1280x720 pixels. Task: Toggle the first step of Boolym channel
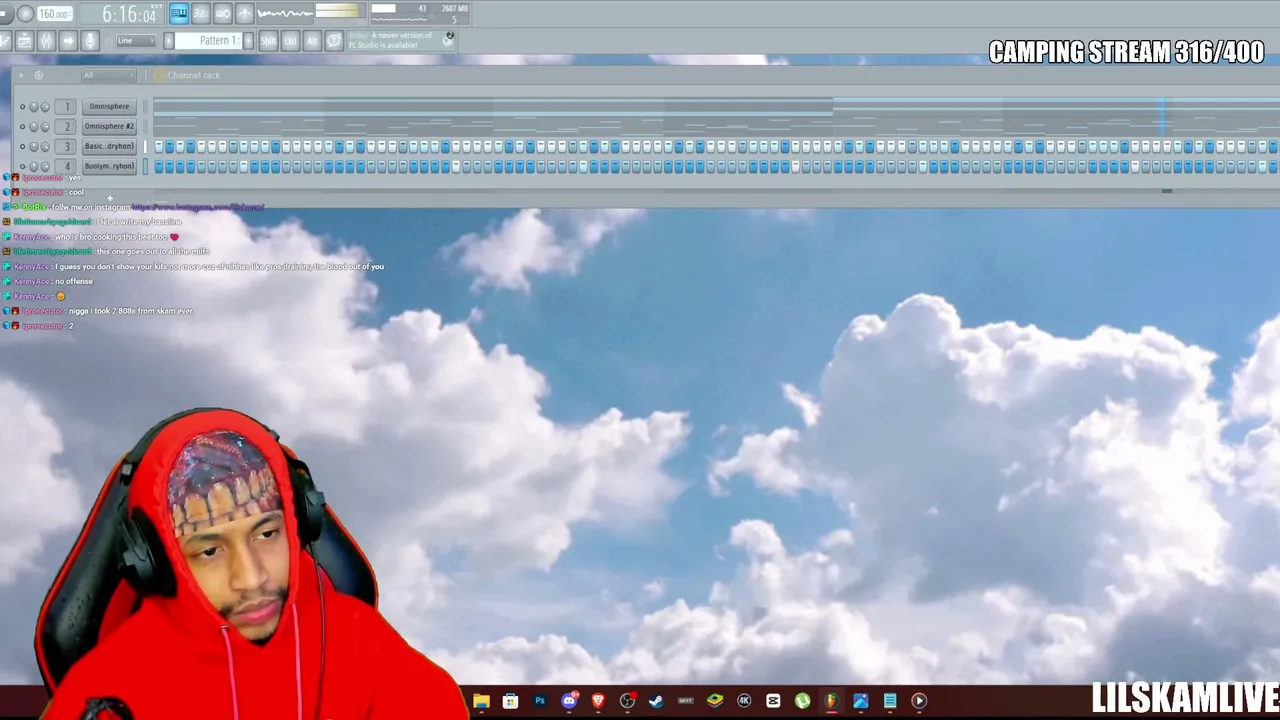pyautogui.click(x=159, y=166)
